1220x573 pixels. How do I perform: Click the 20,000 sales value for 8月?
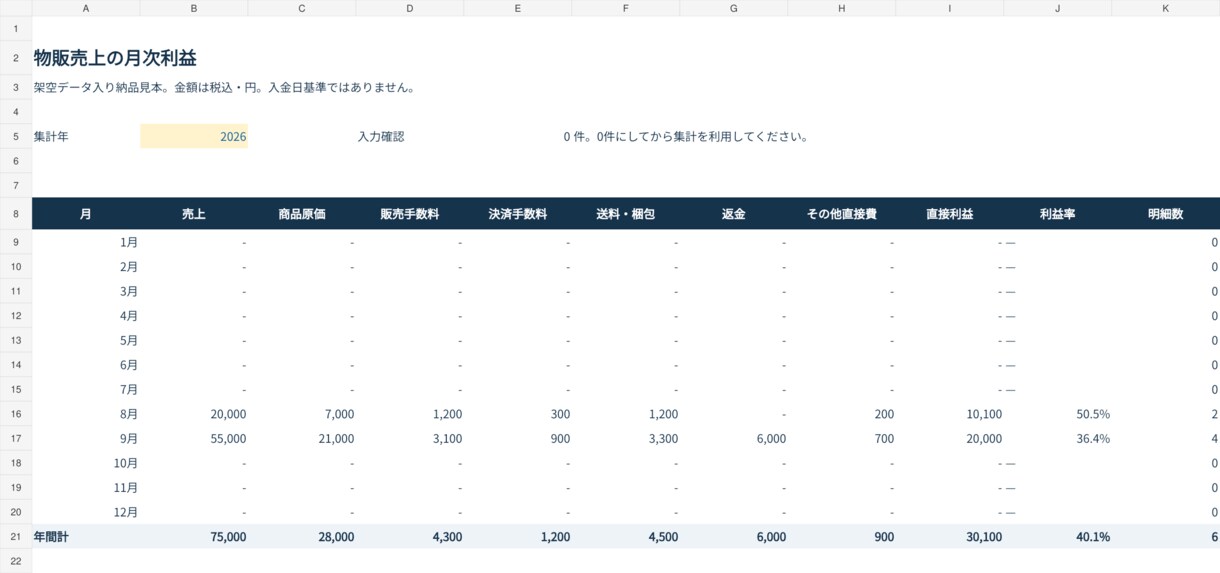(x=194, y=414)
